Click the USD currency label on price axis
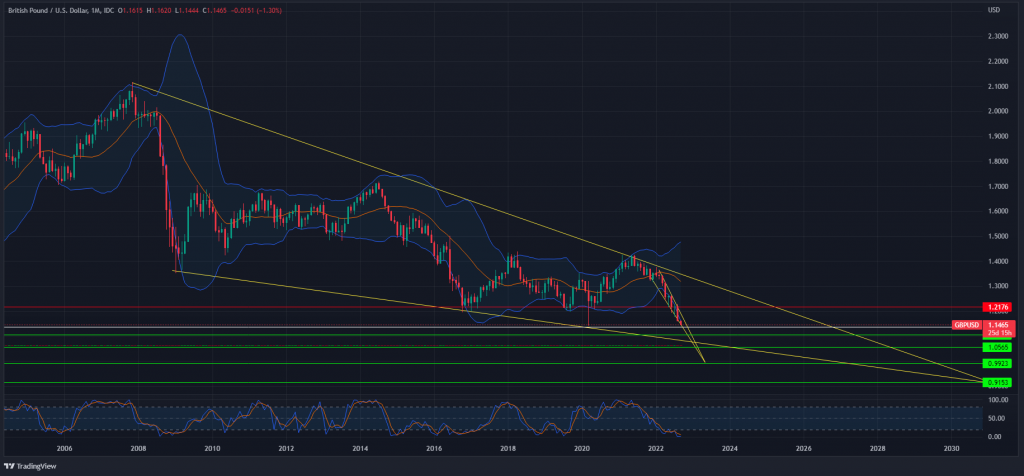Image resolution: width=1024 pixels, height=476 pixels. click(x=994, y=10)
